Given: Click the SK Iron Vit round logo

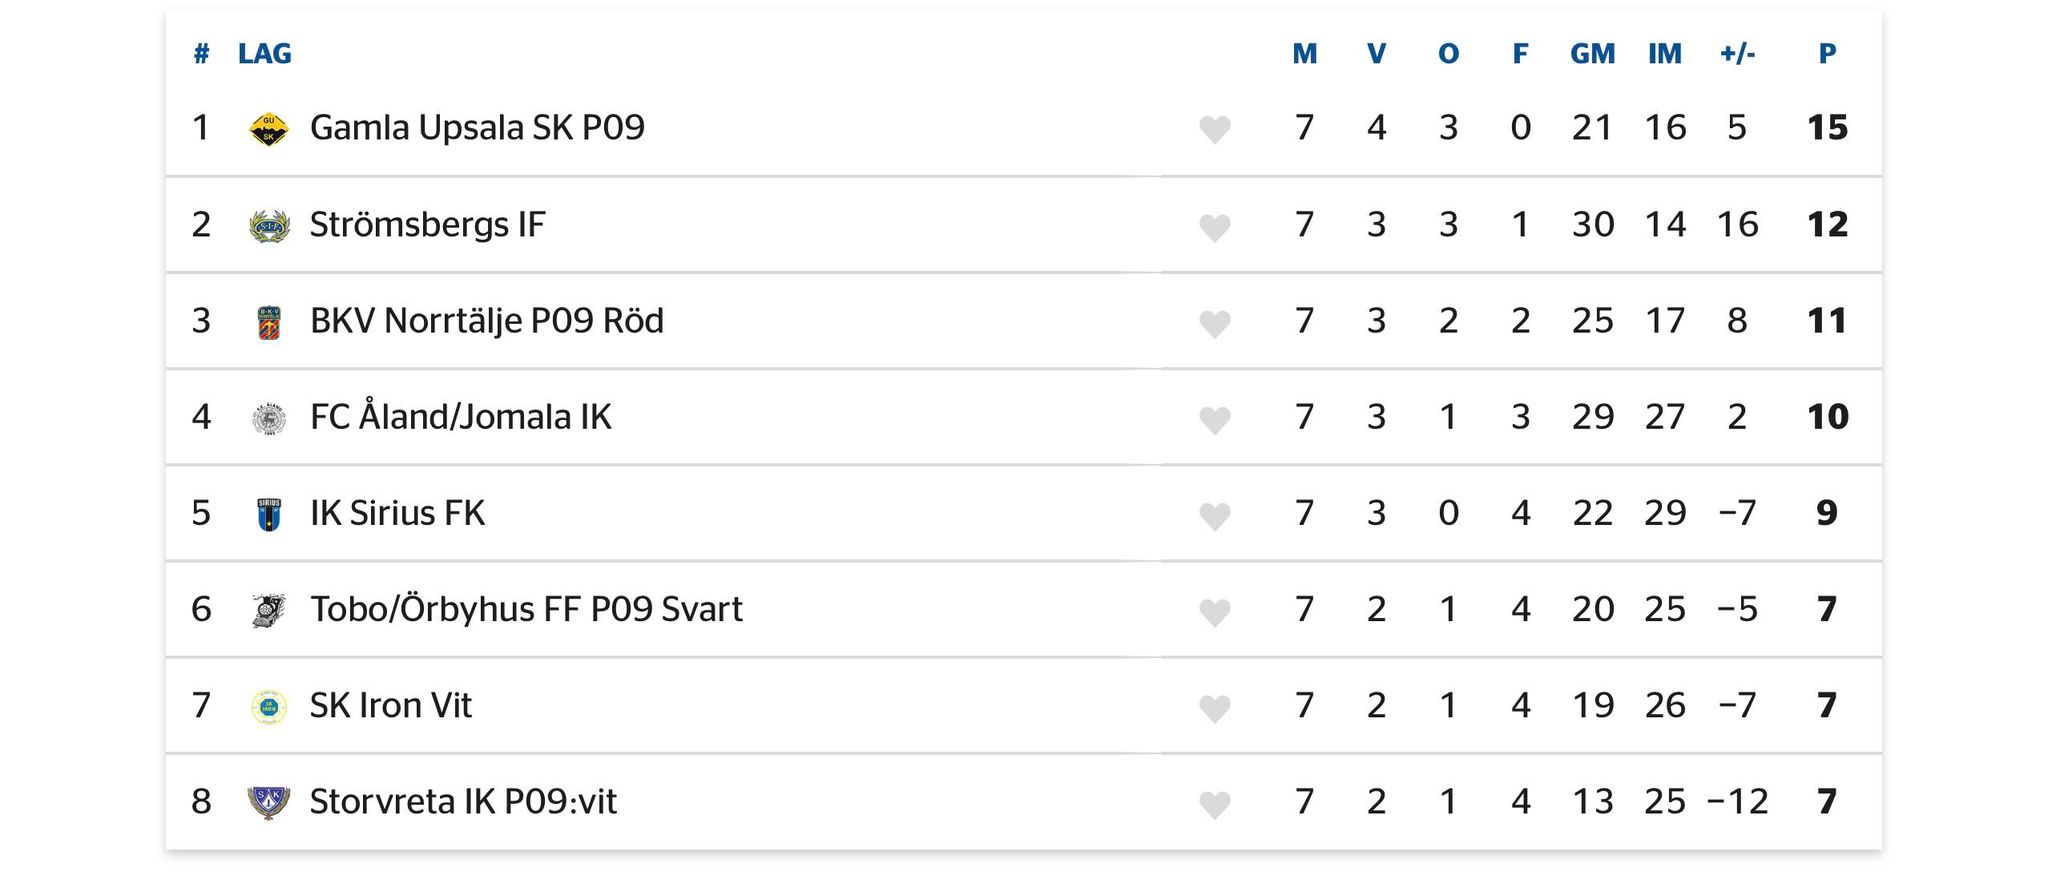Looking at the screenshot, I should (268, 707).
